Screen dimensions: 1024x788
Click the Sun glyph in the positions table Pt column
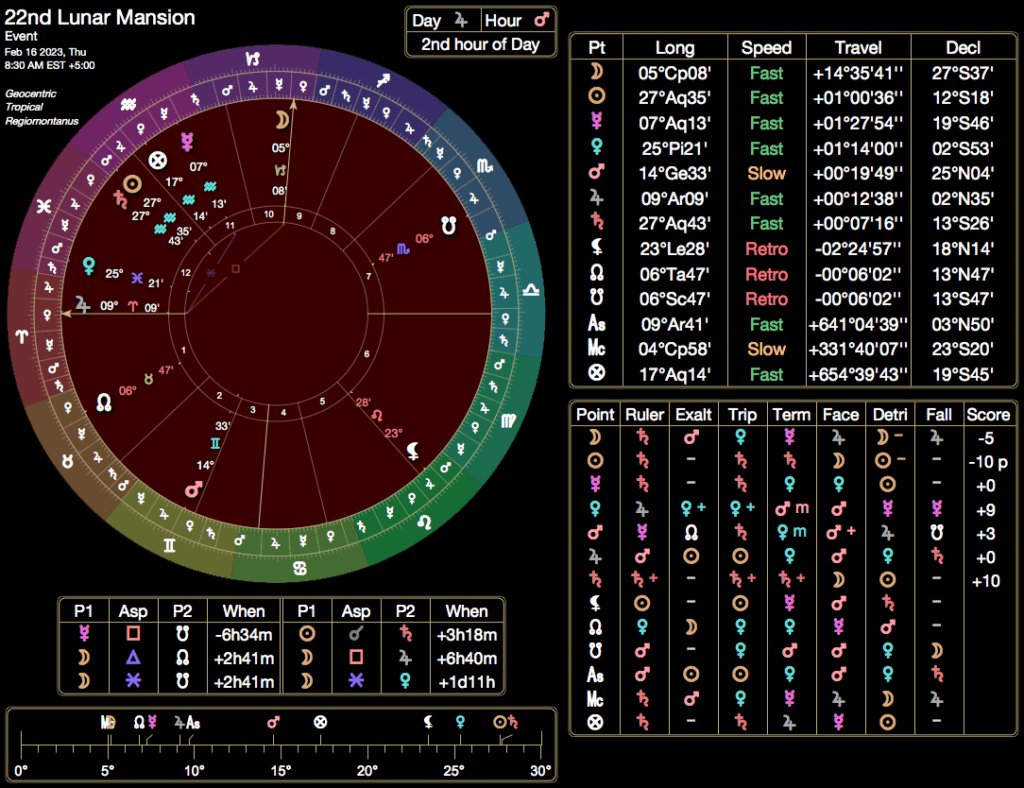596,98
